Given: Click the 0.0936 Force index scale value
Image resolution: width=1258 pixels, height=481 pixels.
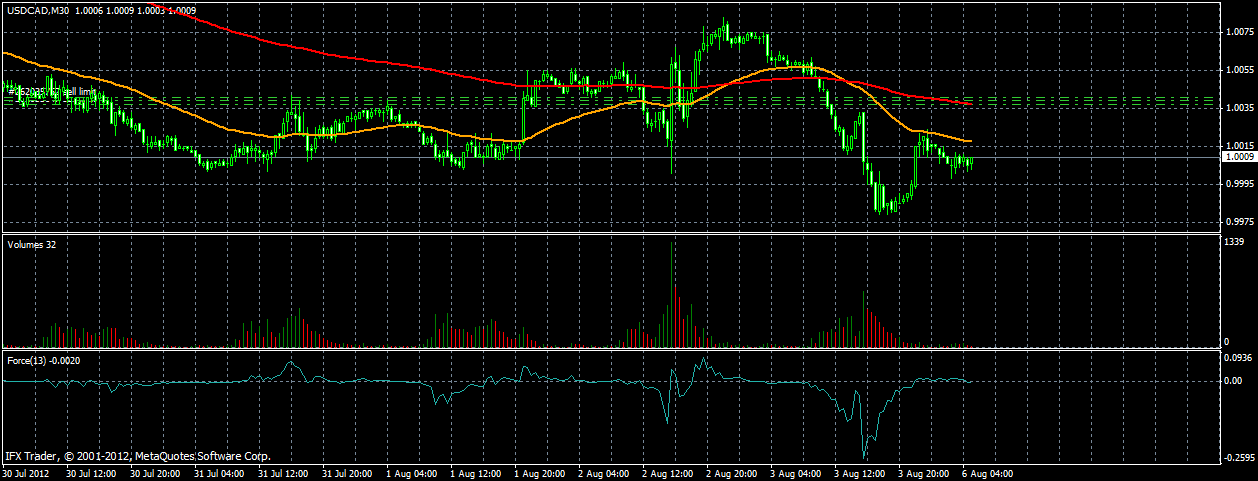Looking at the screenshot, I should [1239, 357].
